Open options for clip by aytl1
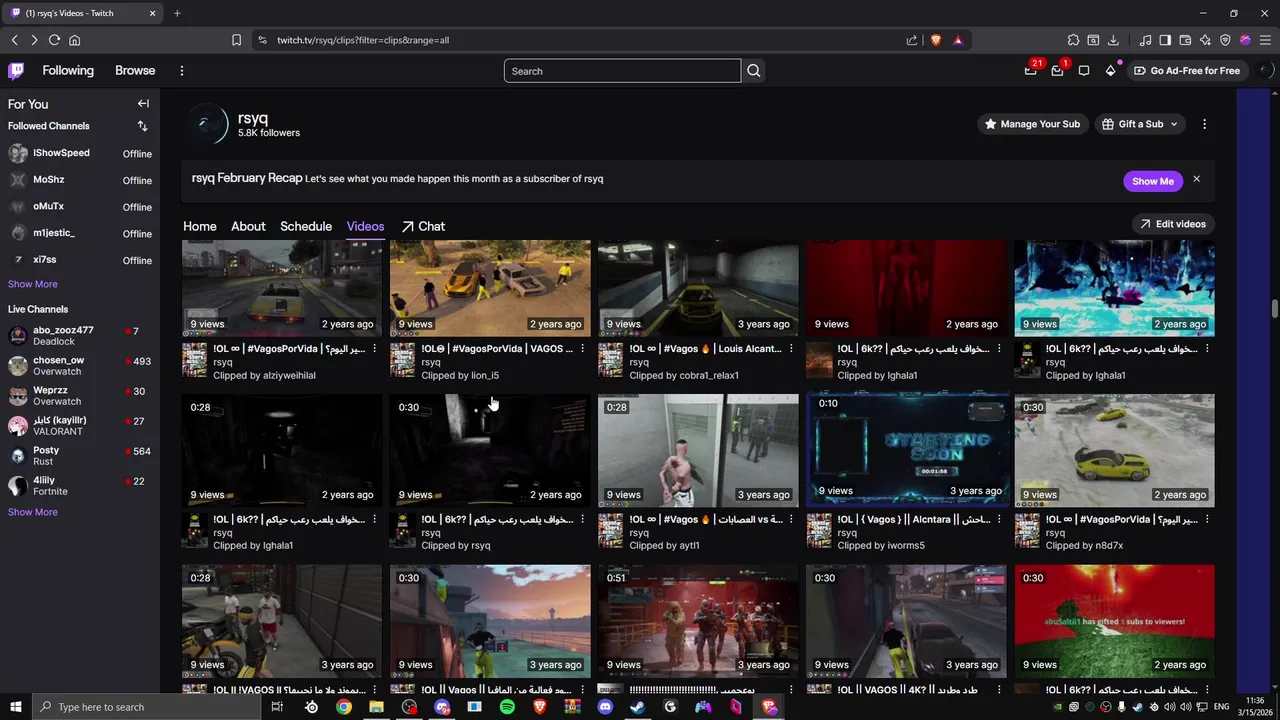The height and width of the screenshot is (720, 1280). [x=791, y=519]
